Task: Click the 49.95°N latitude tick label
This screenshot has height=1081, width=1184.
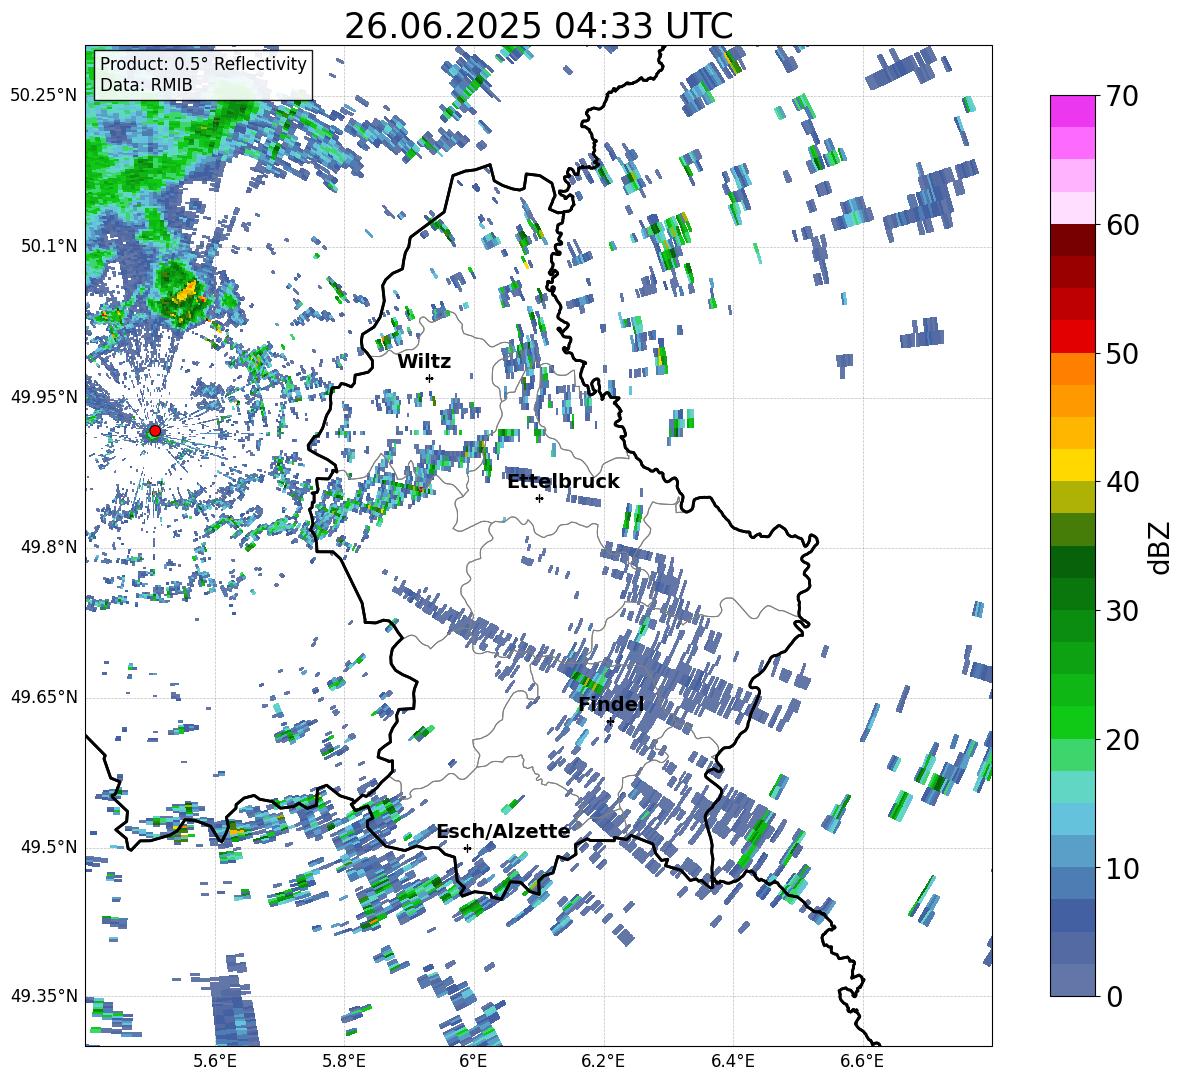Action: pyautogui.click(x=45, y=396)
